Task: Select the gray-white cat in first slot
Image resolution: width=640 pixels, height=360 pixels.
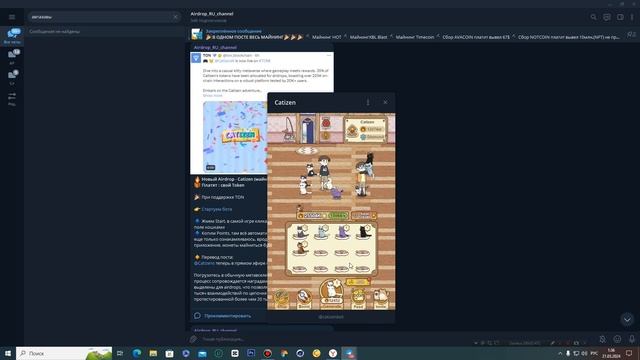Action: (x=300, y=232)
